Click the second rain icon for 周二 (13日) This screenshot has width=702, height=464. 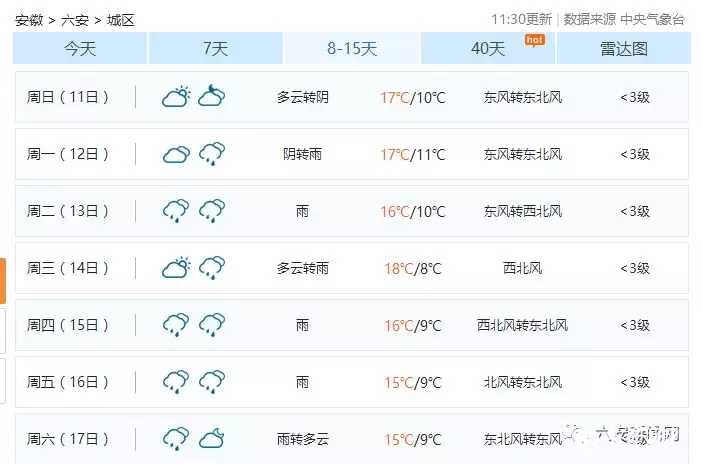211,211
